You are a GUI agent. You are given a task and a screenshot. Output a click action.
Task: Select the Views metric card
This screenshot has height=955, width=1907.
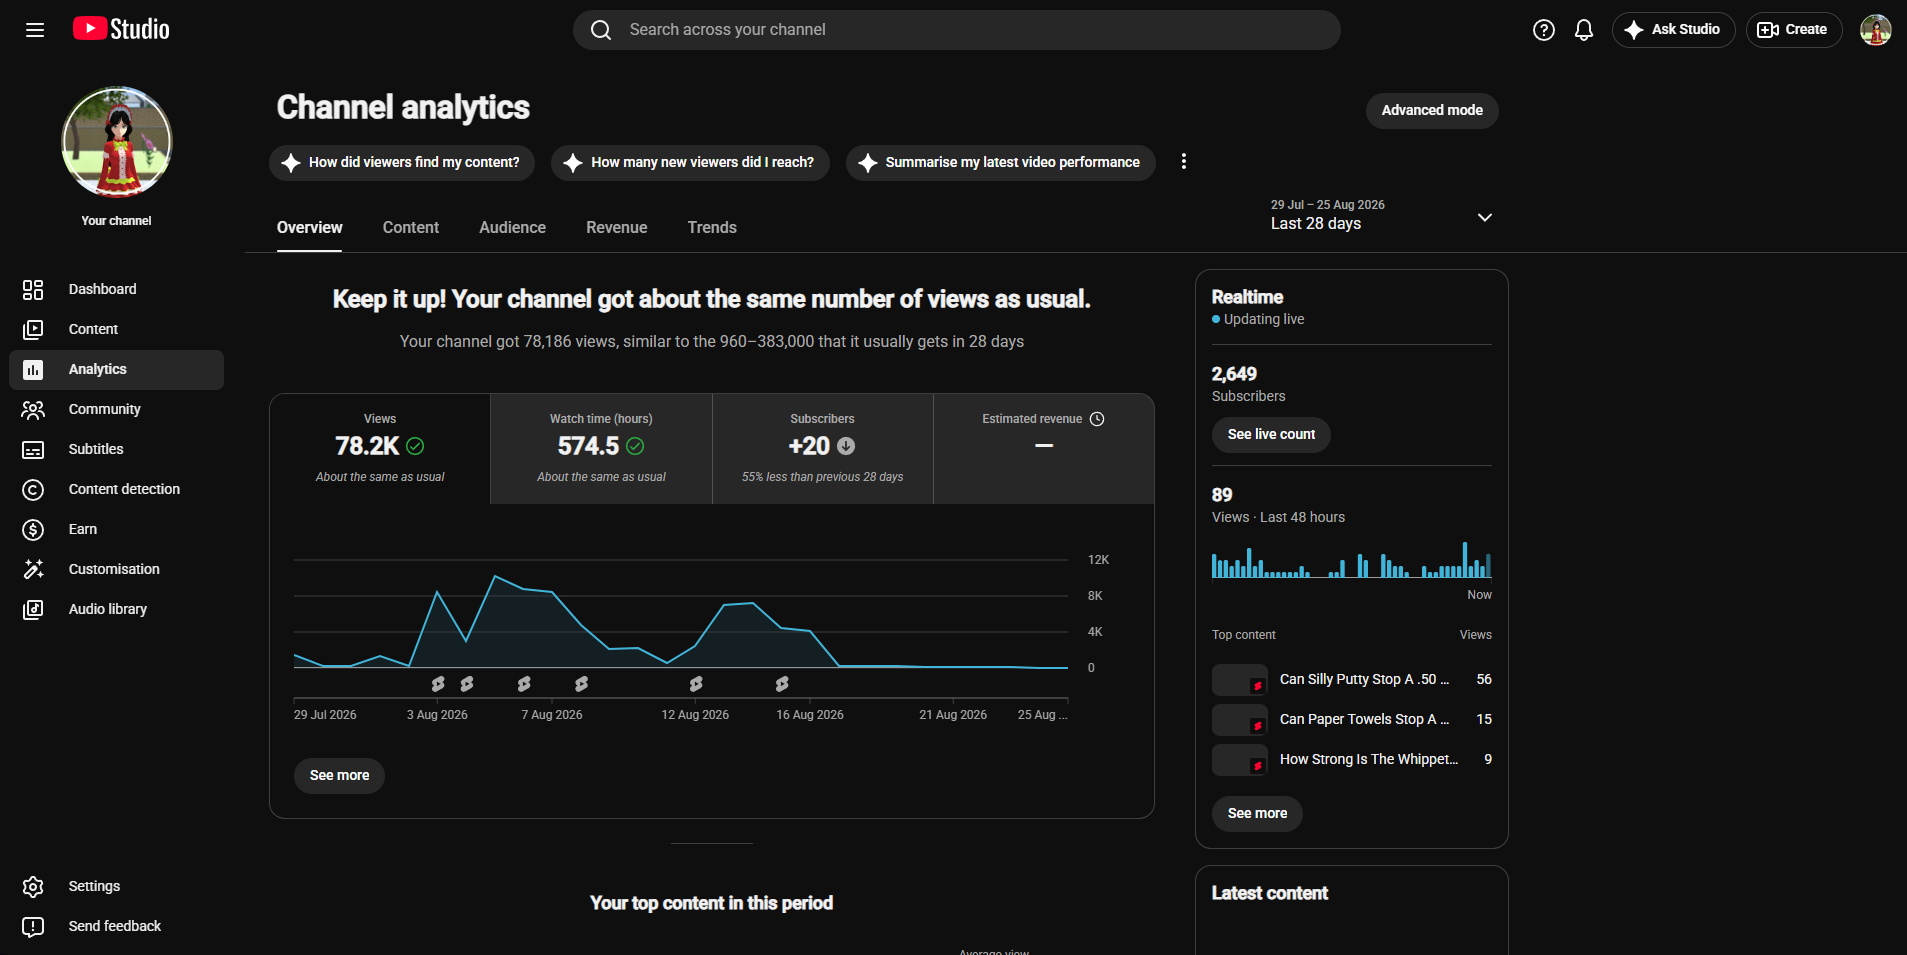pos(380,449)
